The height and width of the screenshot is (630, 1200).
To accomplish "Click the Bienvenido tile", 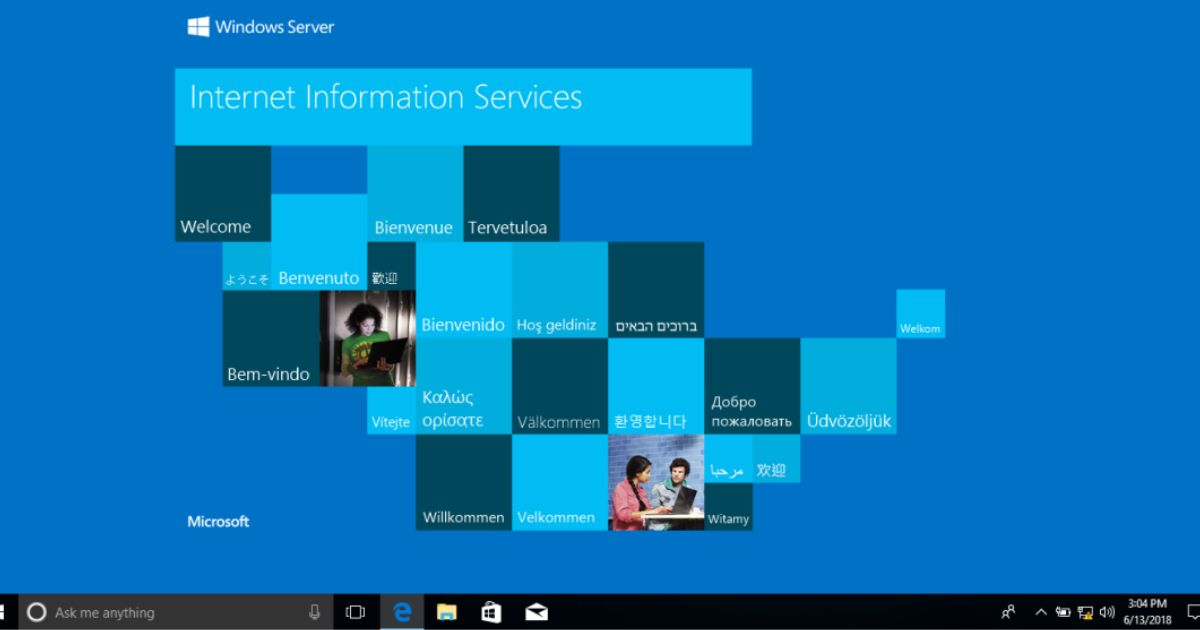I will 463,290.
